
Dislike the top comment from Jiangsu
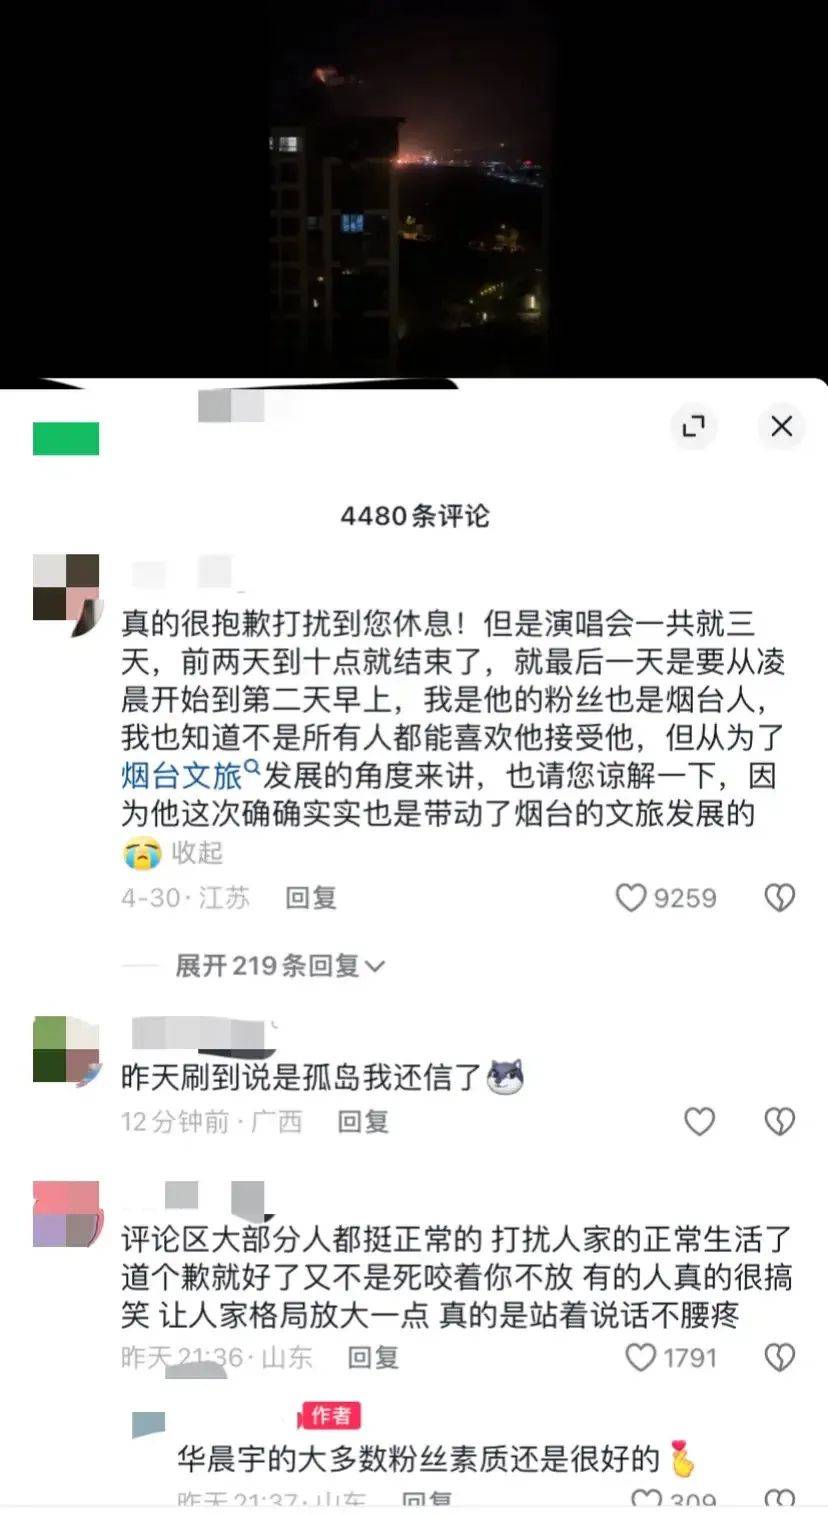(x=780, y=897)
